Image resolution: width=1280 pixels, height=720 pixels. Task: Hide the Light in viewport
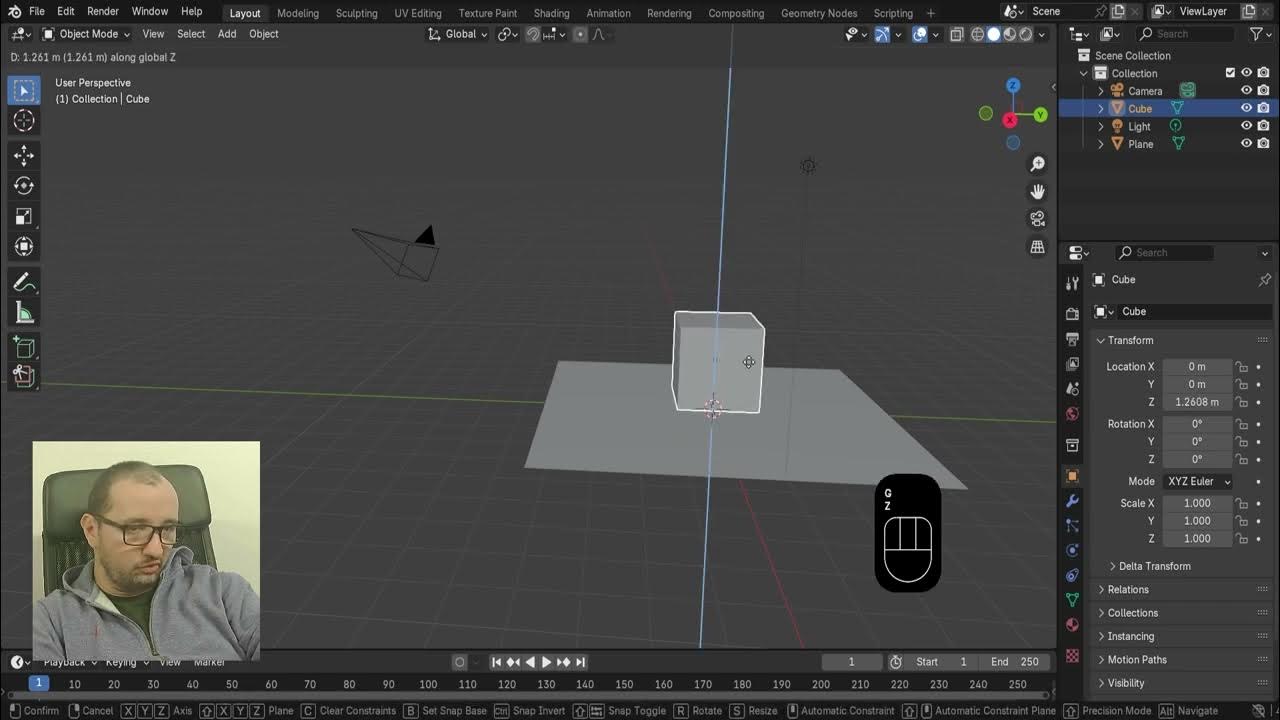pyautogui.click(x=1246, y=126)
